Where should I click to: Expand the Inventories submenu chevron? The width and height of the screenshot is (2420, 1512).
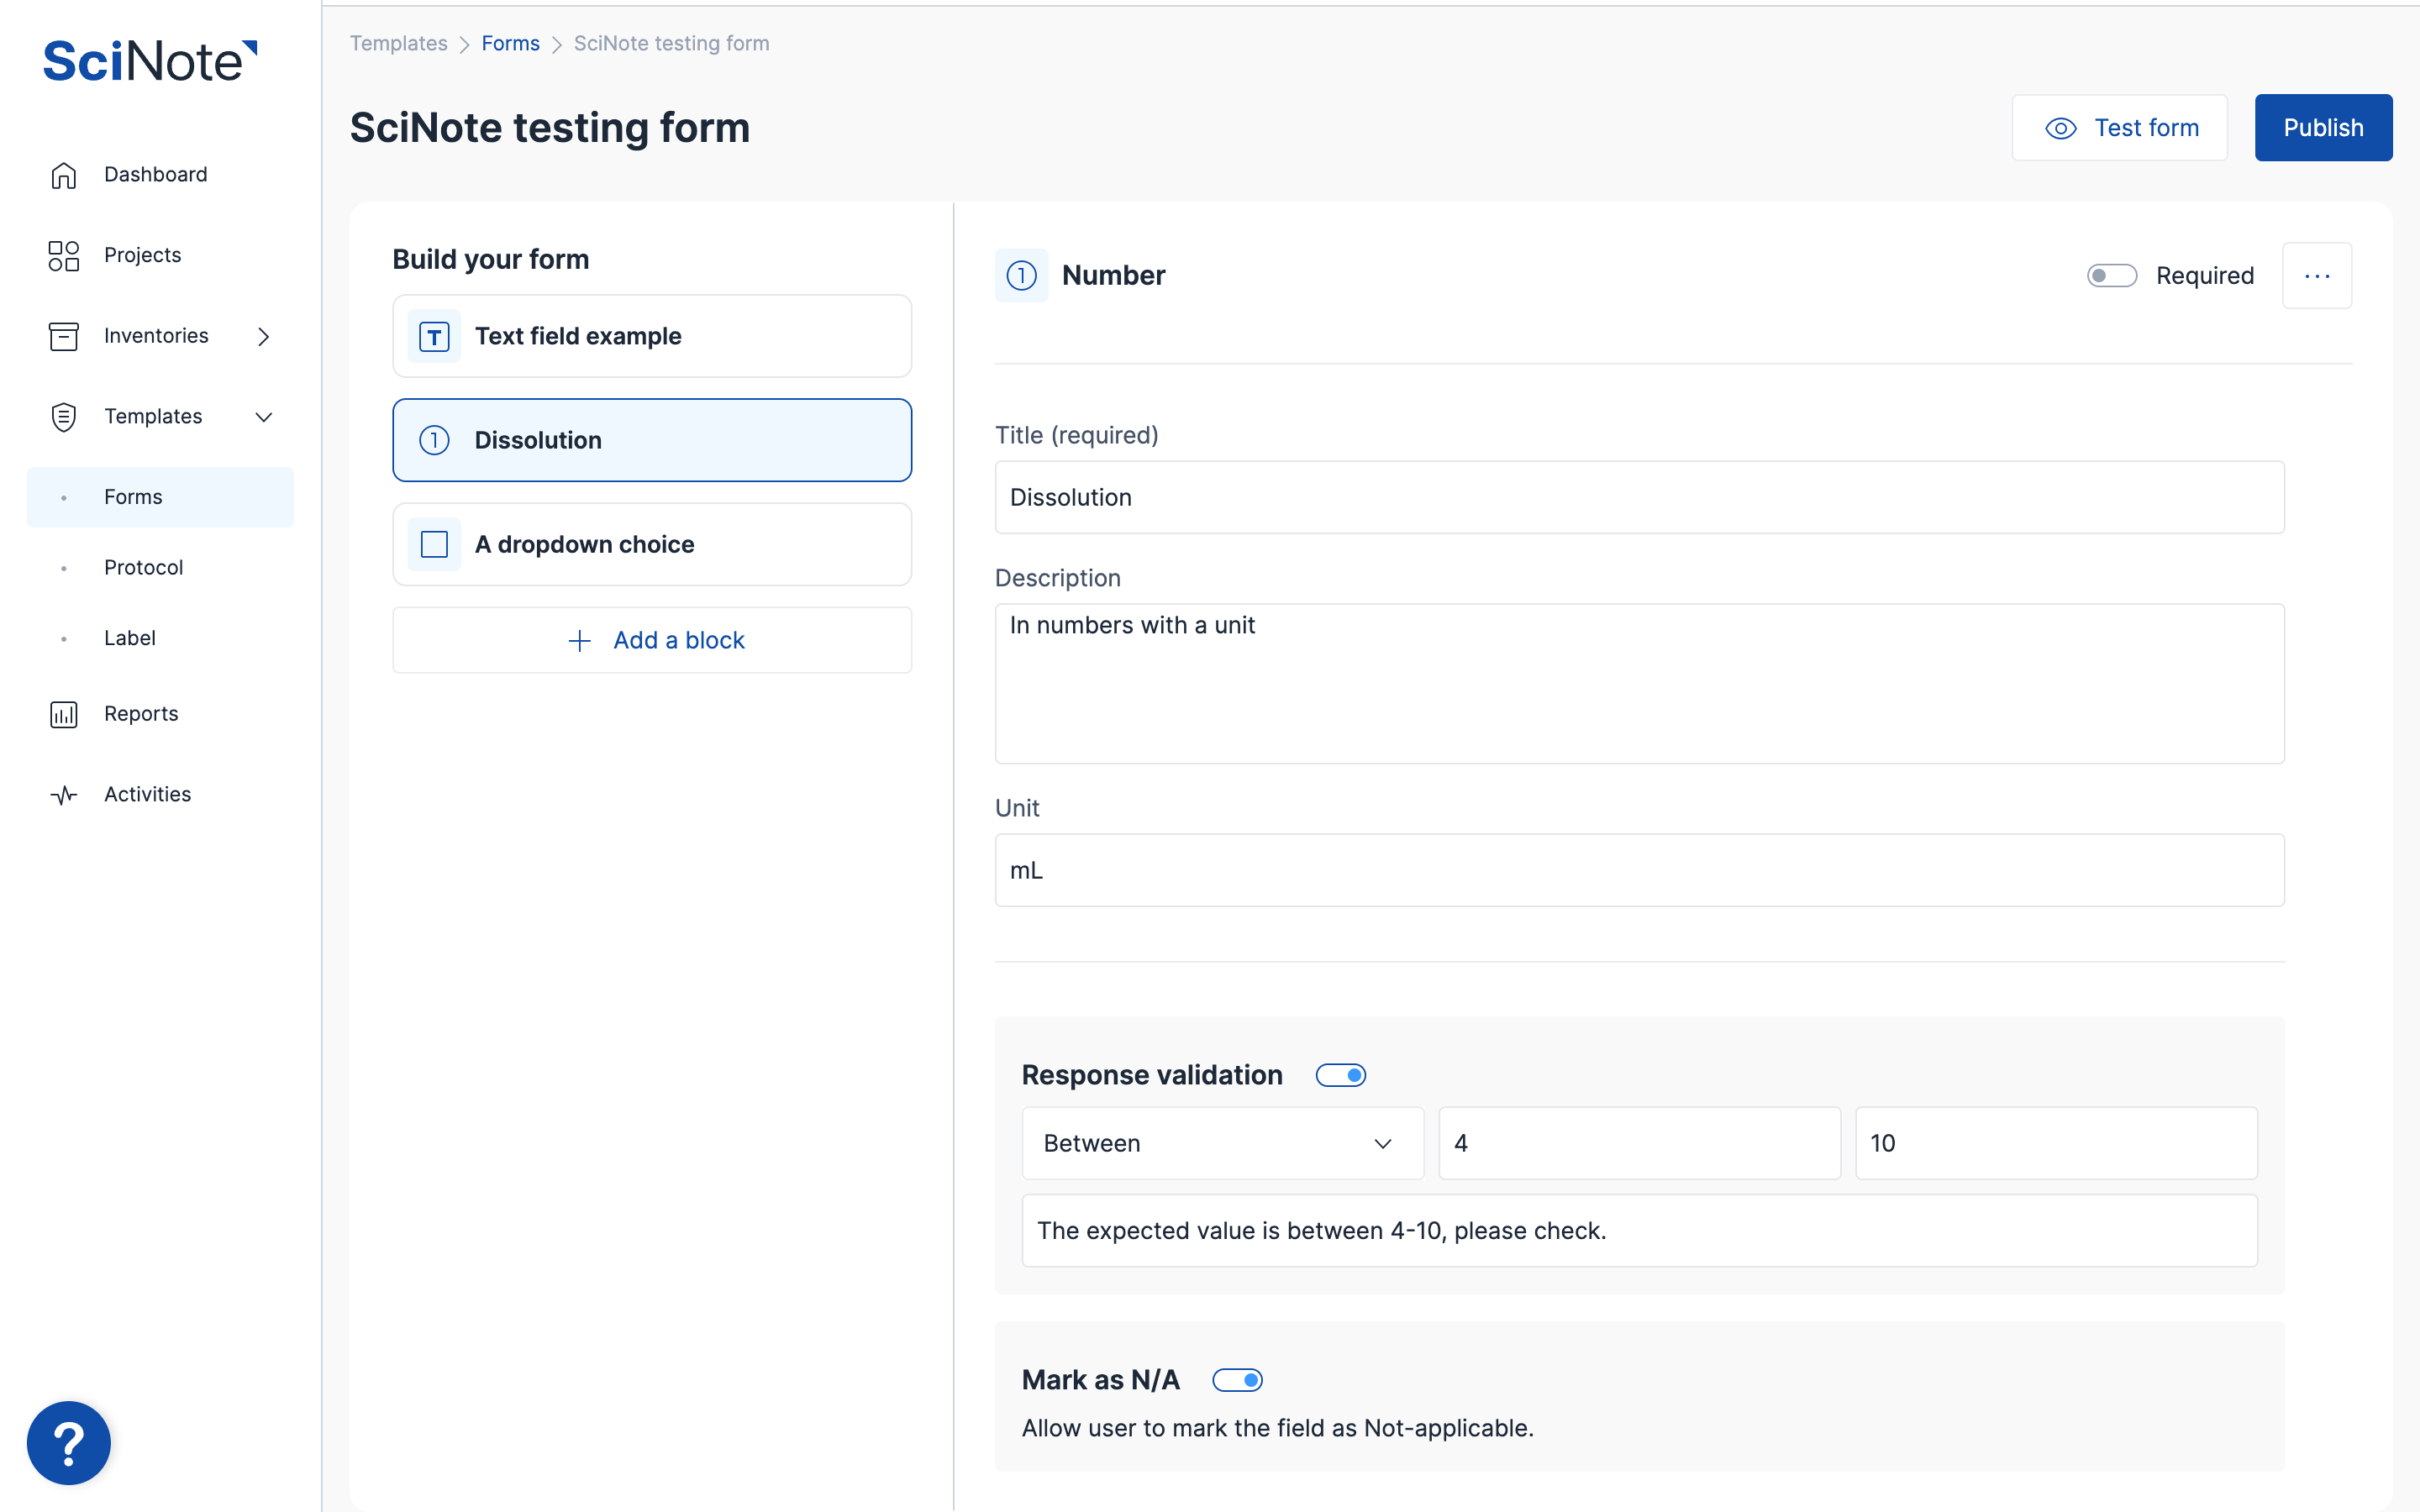[x=263, y=337]
